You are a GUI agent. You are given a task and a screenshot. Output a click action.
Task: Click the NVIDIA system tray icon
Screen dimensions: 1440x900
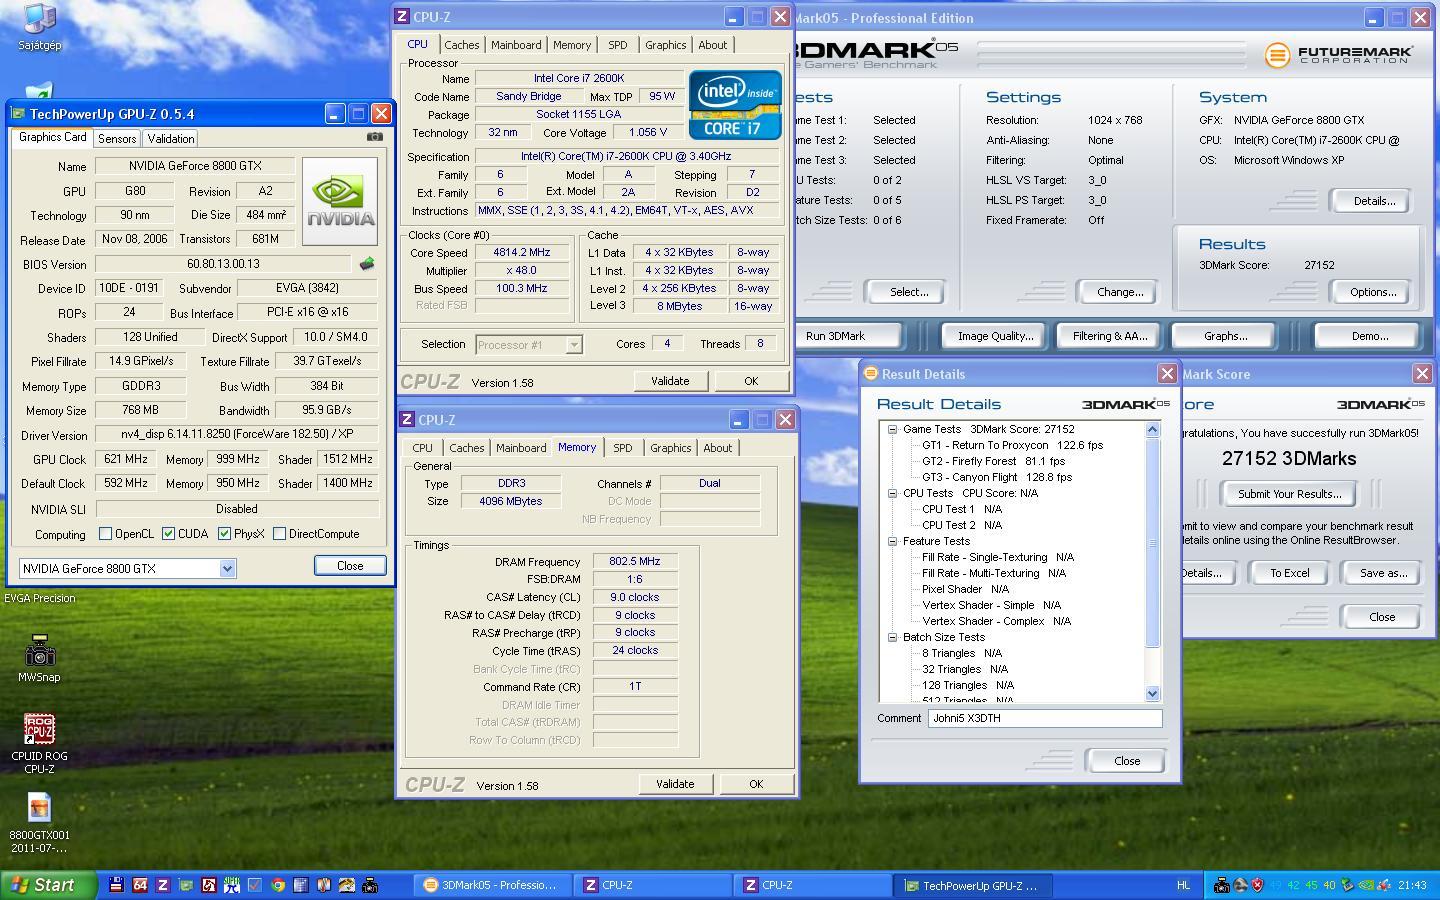1366,885
